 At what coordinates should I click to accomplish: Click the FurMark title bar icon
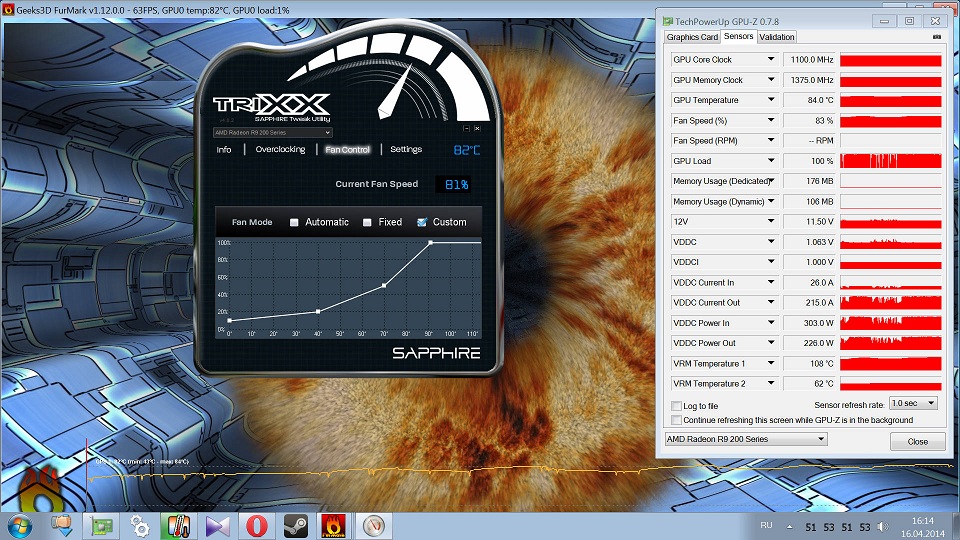point(8,10)
